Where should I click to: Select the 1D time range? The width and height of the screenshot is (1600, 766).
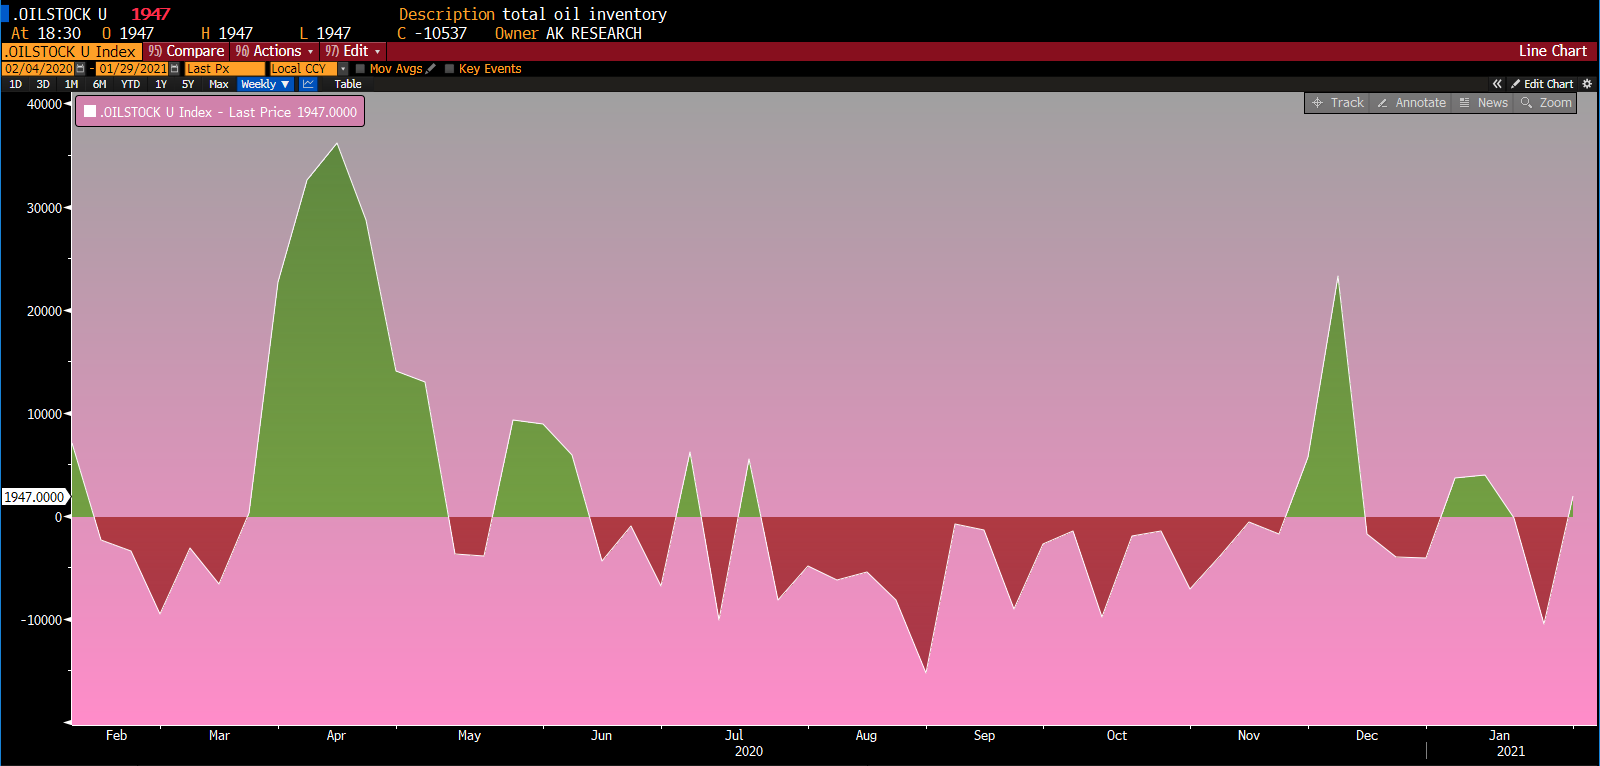tap(15, 84)
